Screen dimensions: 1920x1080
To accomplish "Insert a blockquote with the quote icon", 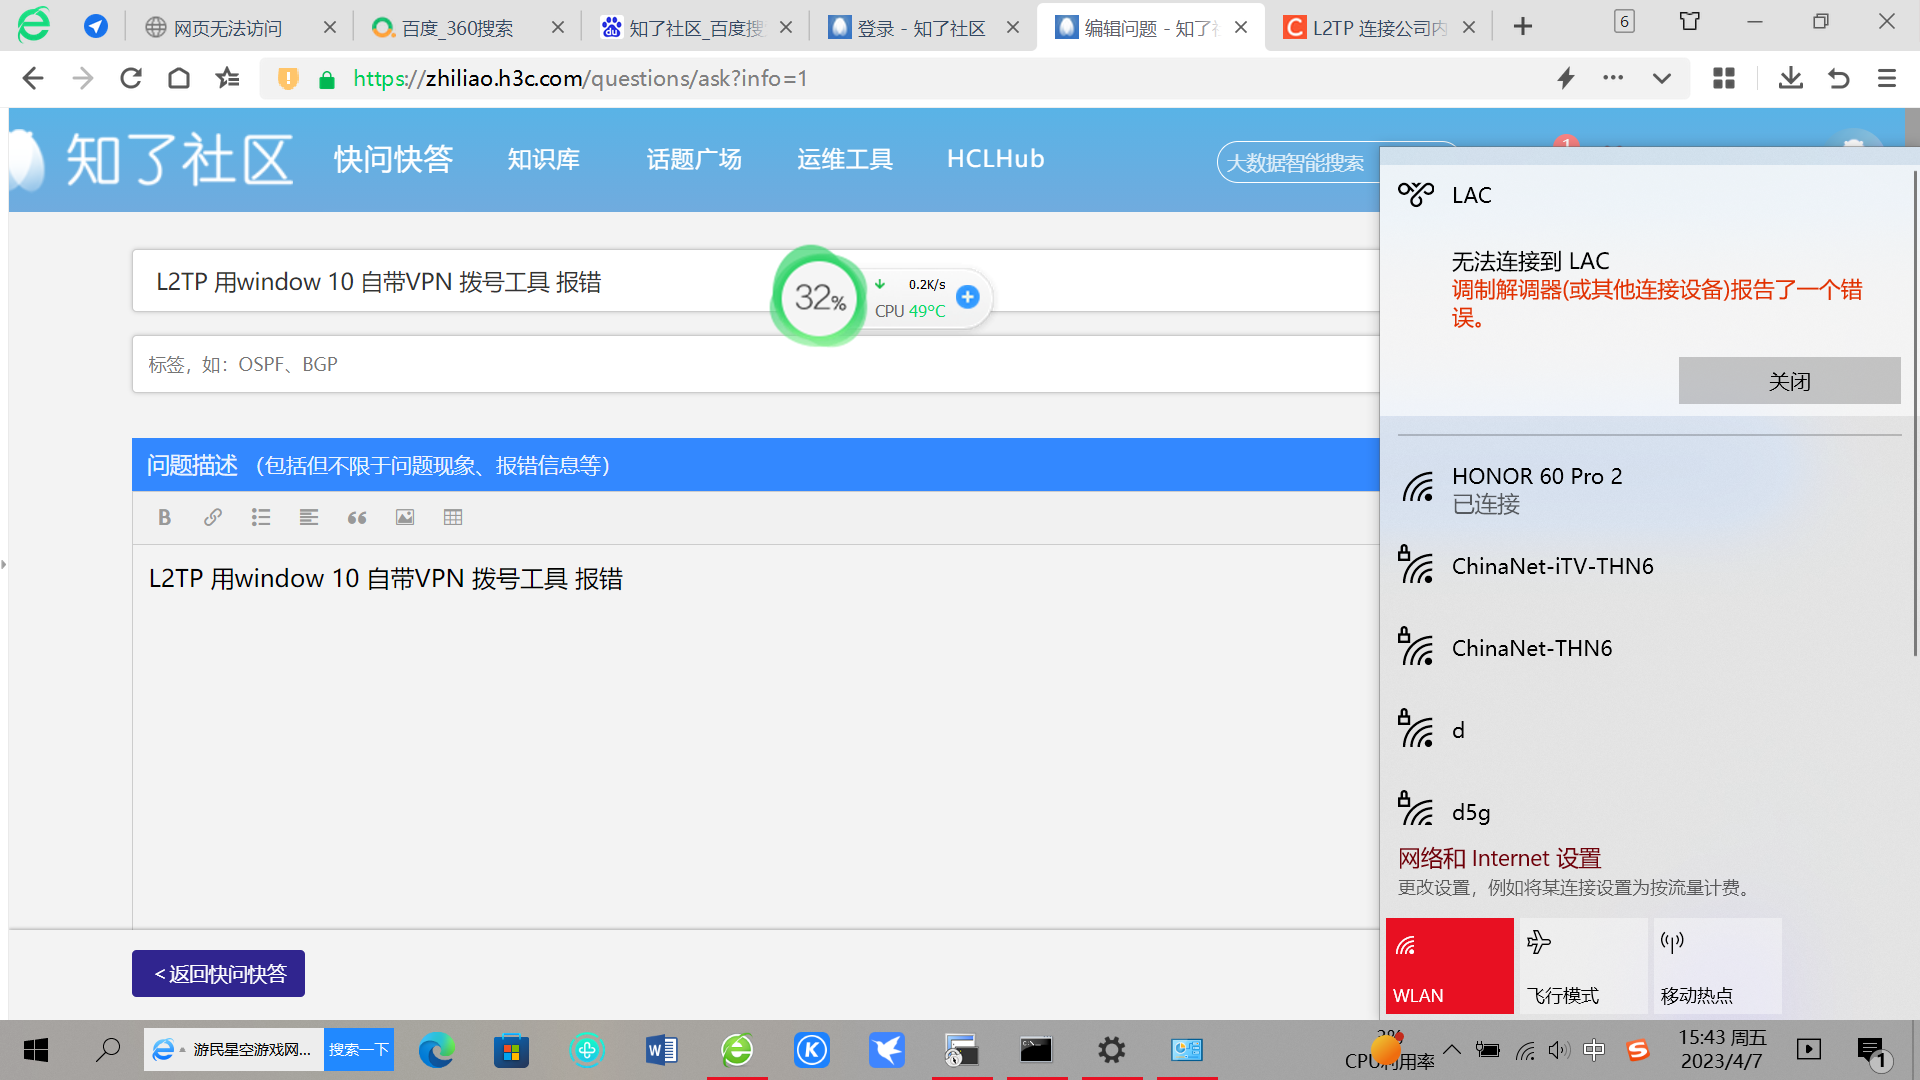I will (x=357, y=517).
